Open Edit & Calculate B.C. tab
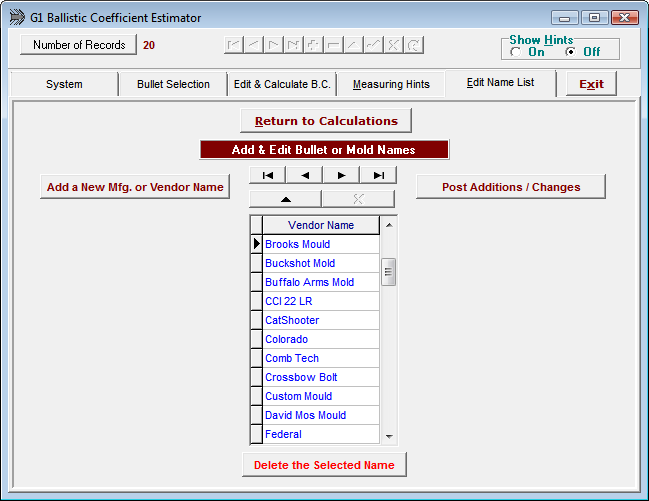649x501 pixels. 282,84
